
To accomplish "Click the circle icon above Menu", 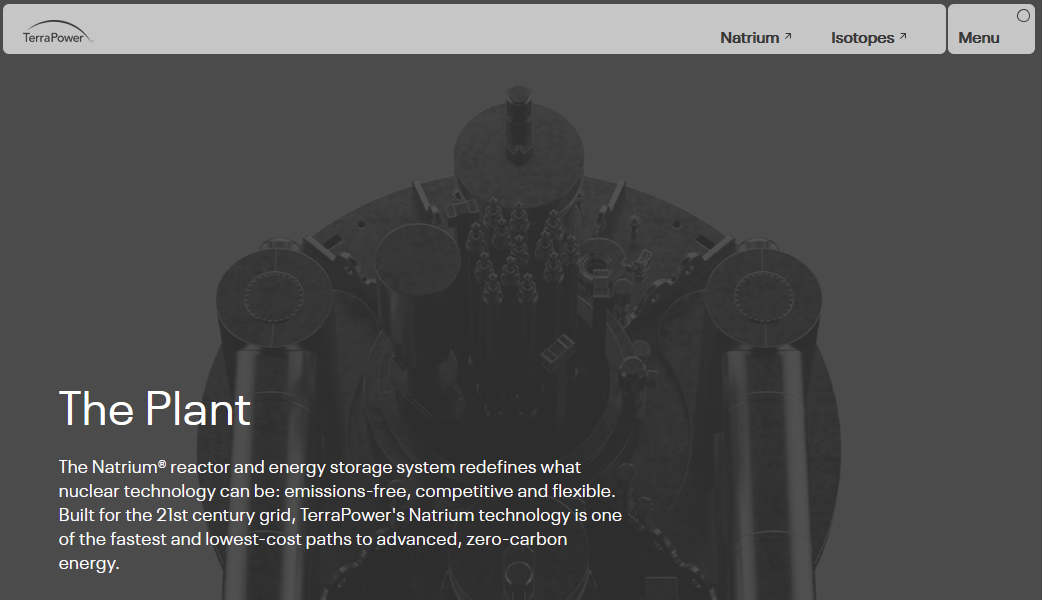I will pos(1023,16).
